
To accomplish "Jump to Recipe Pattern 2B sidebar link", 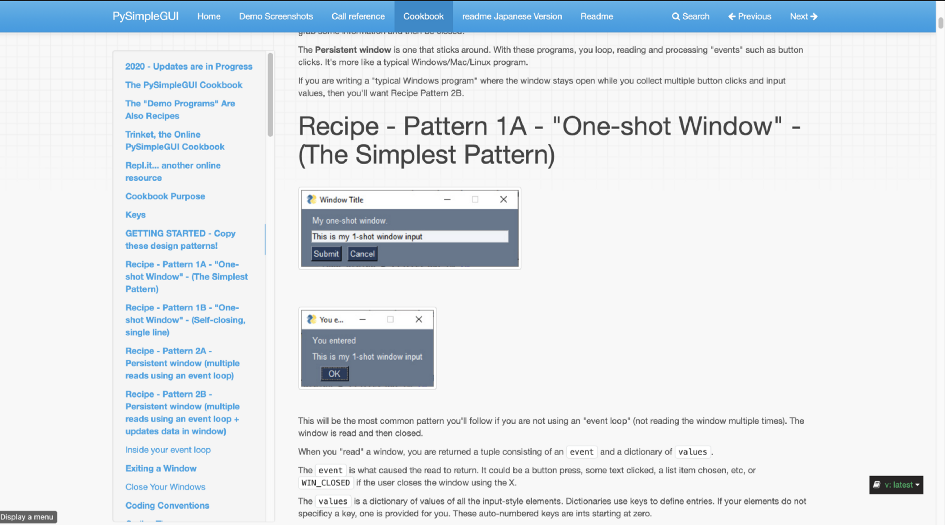I will click(183, 412).
